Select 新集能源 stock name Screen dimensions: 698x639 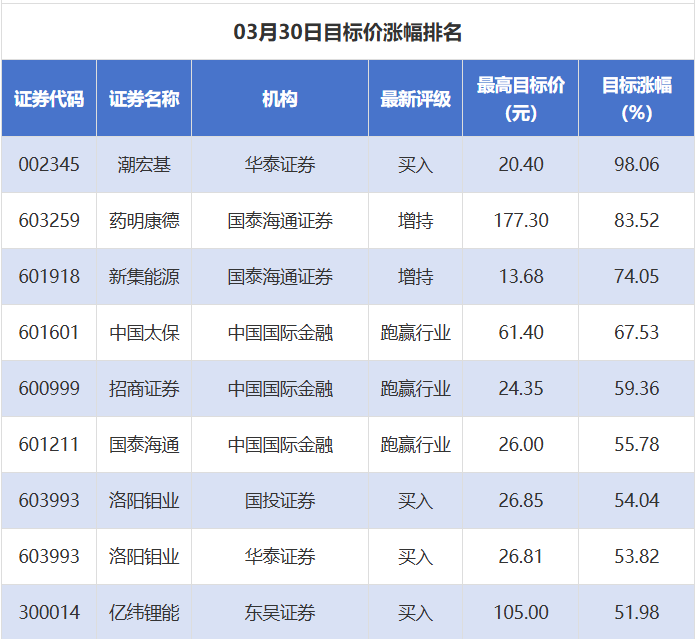click(x=144, y=276)
